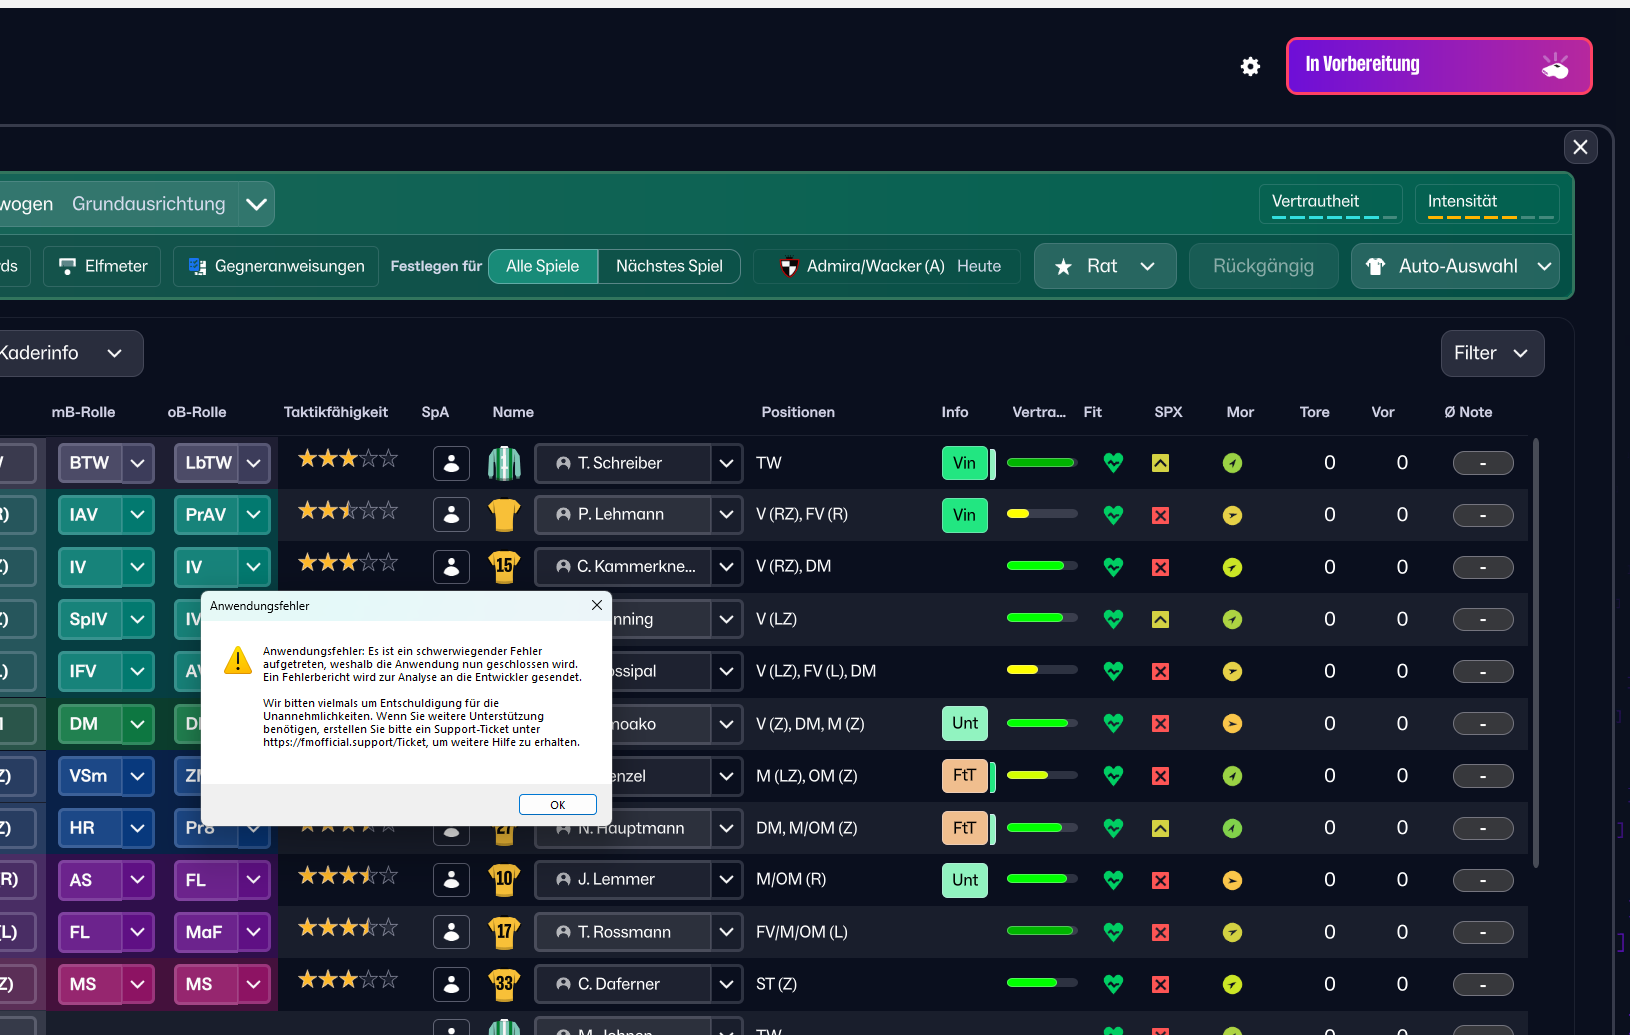Open Gegneranweisungen tab
Viewport: 1630px width, 1035px height.
click(276, 266)
